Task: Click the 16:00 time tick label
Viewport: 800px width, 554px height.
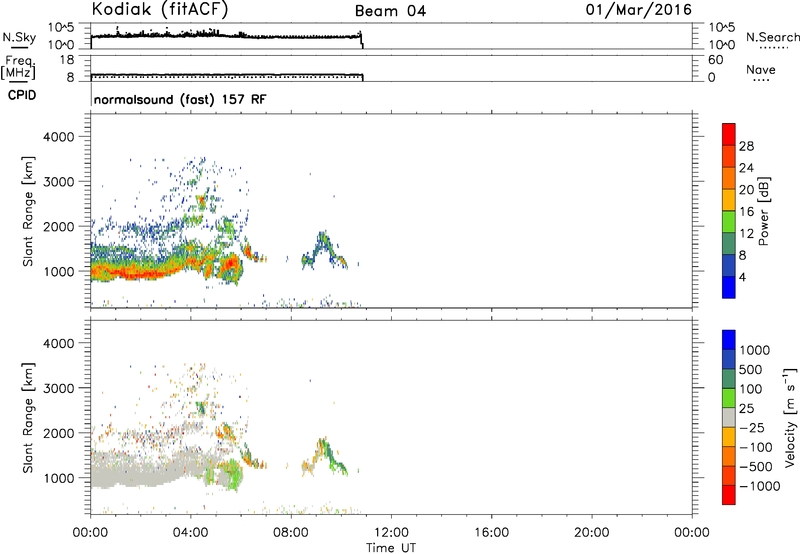Action: point(491,533)
